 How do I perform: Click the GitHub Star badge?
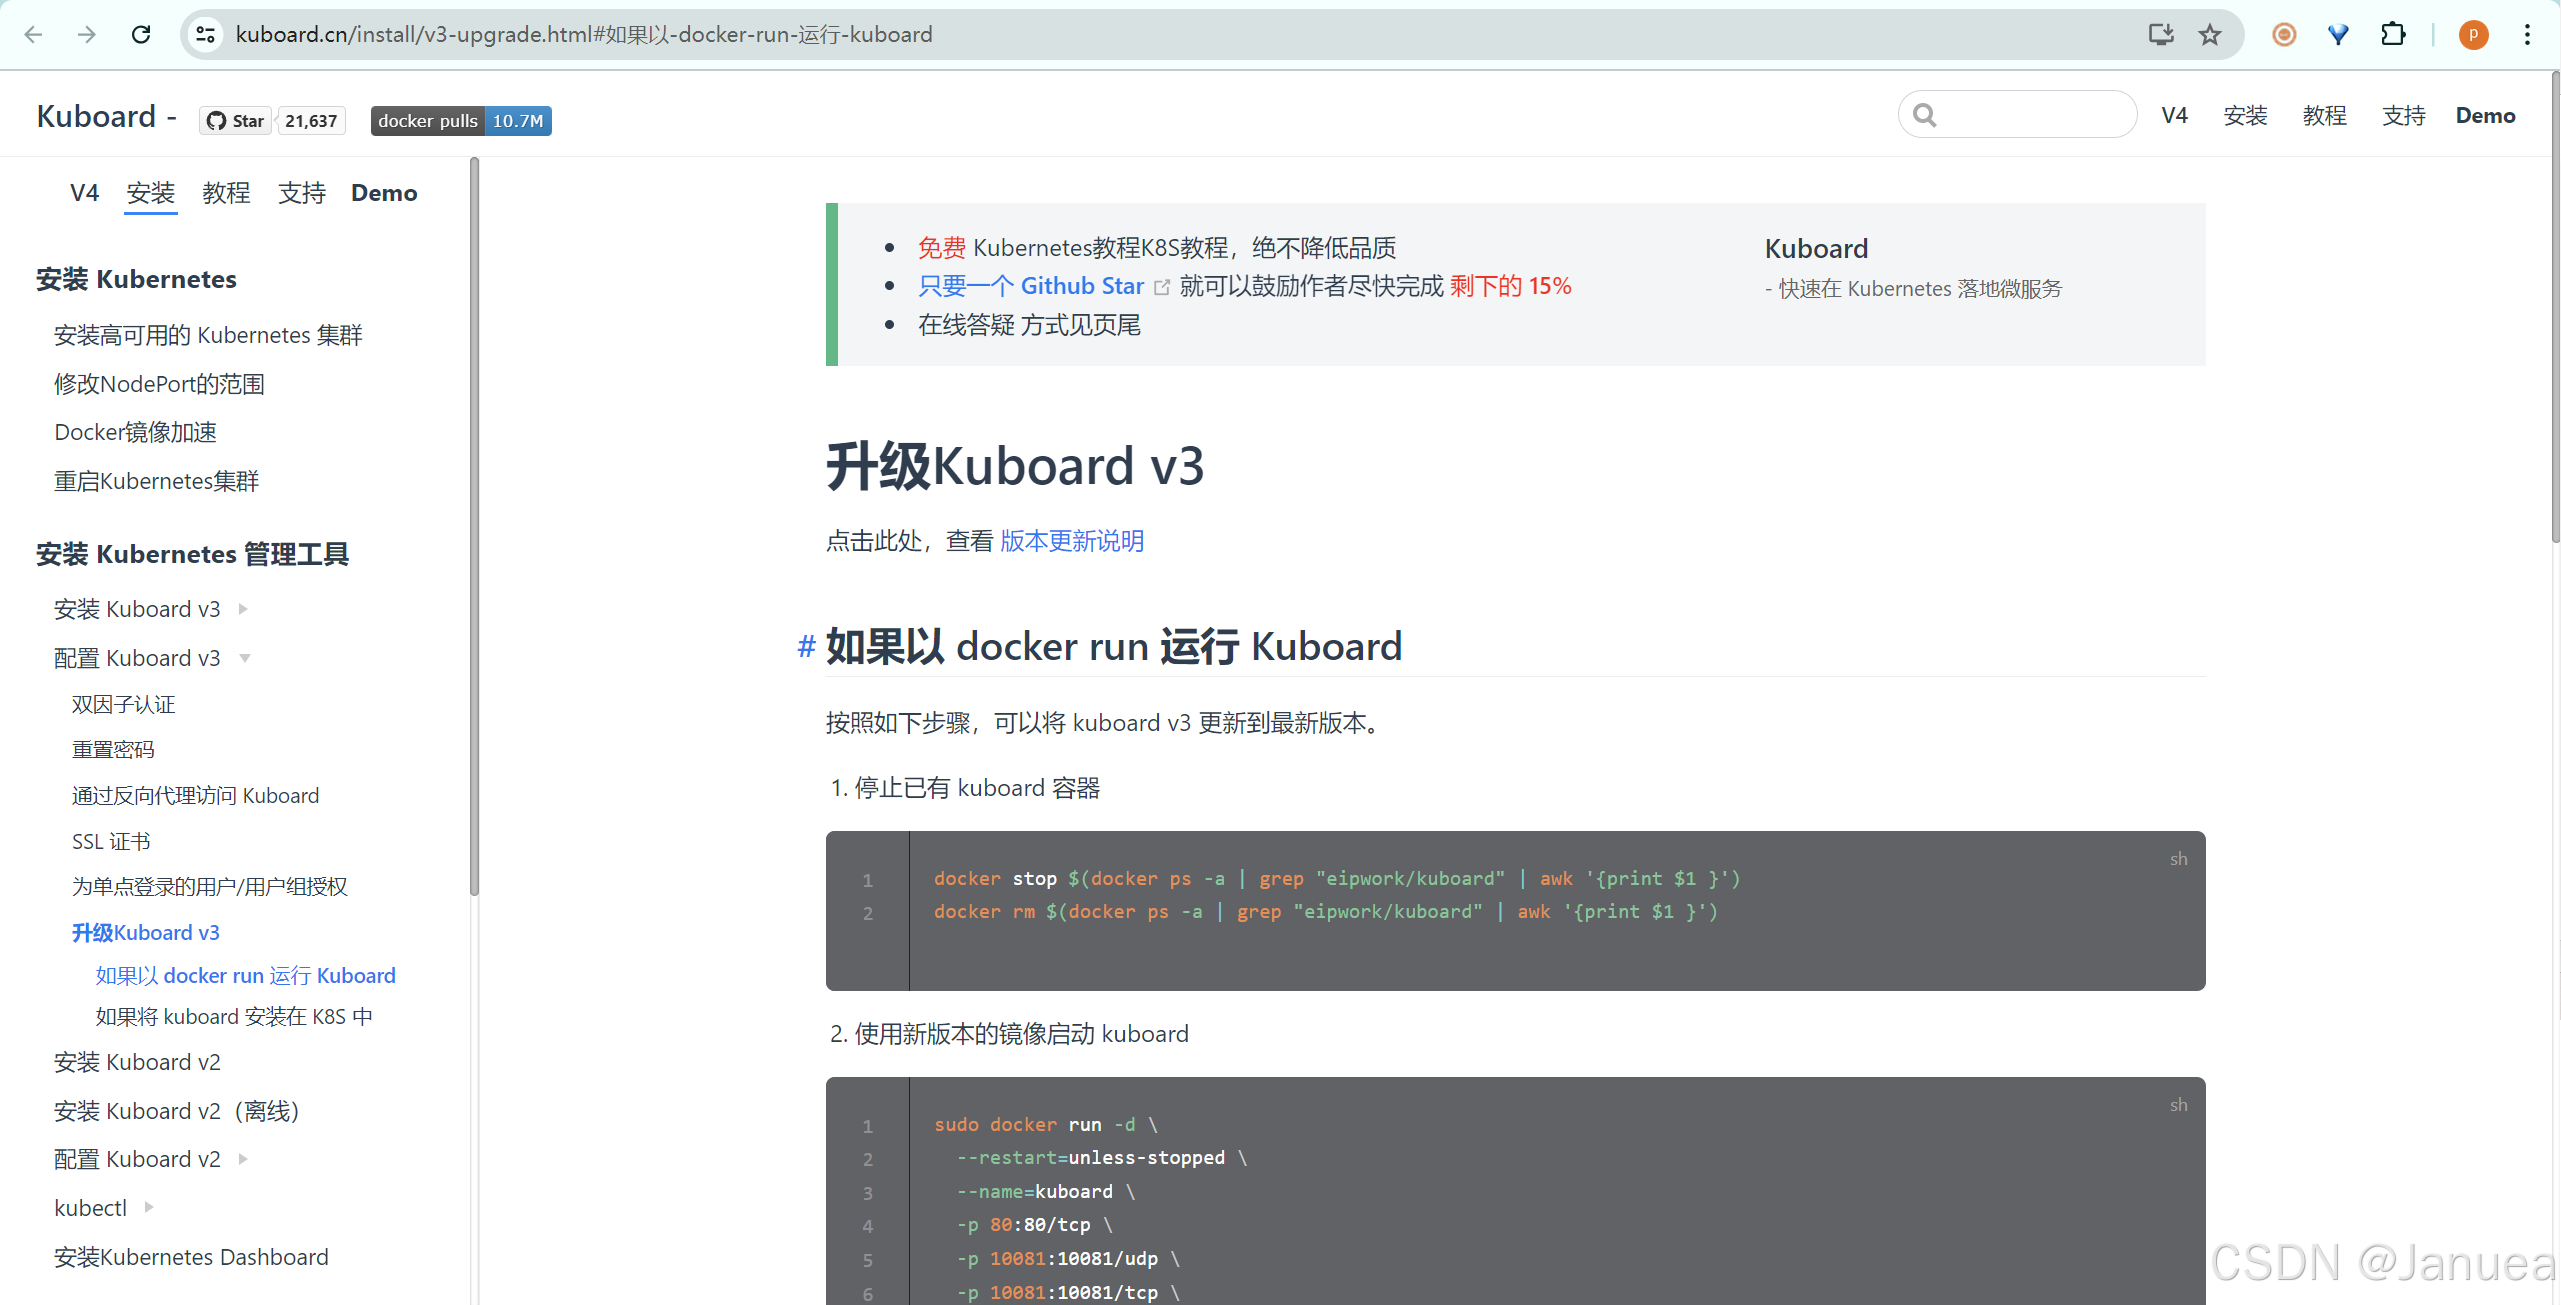pos(235,121)
